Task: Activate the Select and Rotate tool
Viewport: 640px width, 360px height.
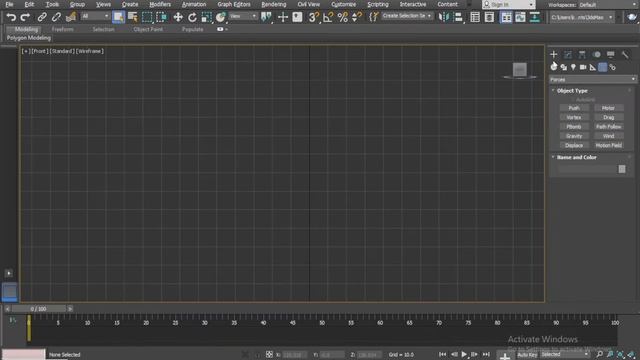Action: 192,17
